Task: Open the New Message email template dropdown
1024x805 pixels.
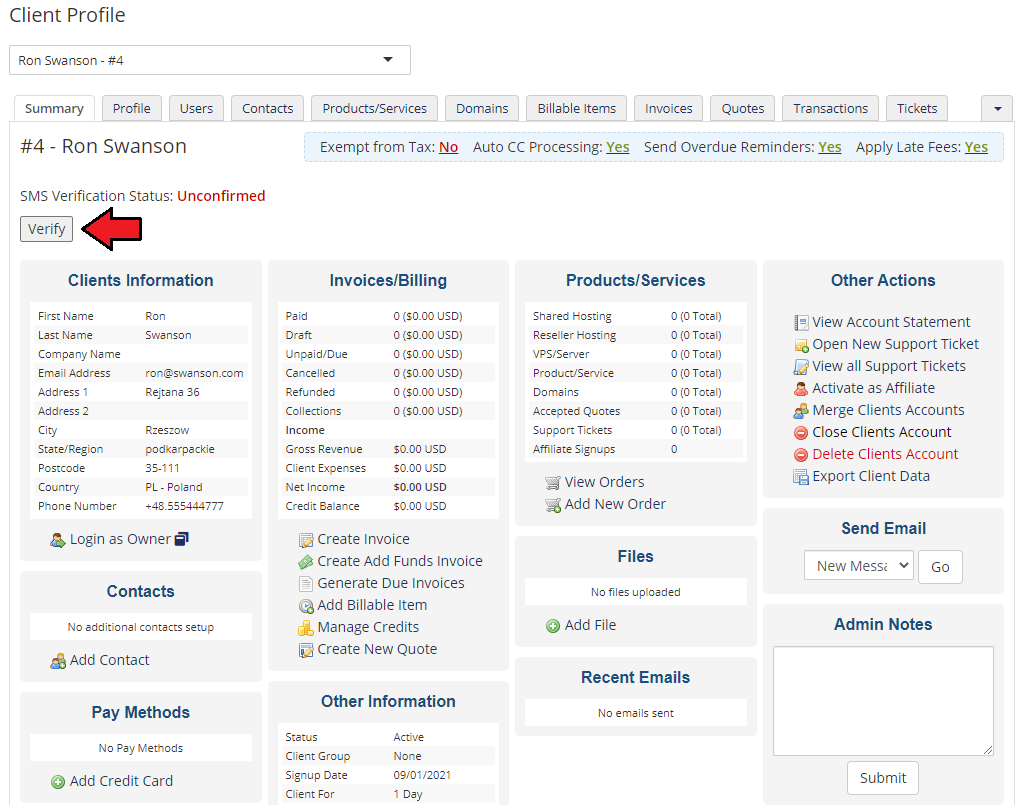Action: (x=858, y=566)
